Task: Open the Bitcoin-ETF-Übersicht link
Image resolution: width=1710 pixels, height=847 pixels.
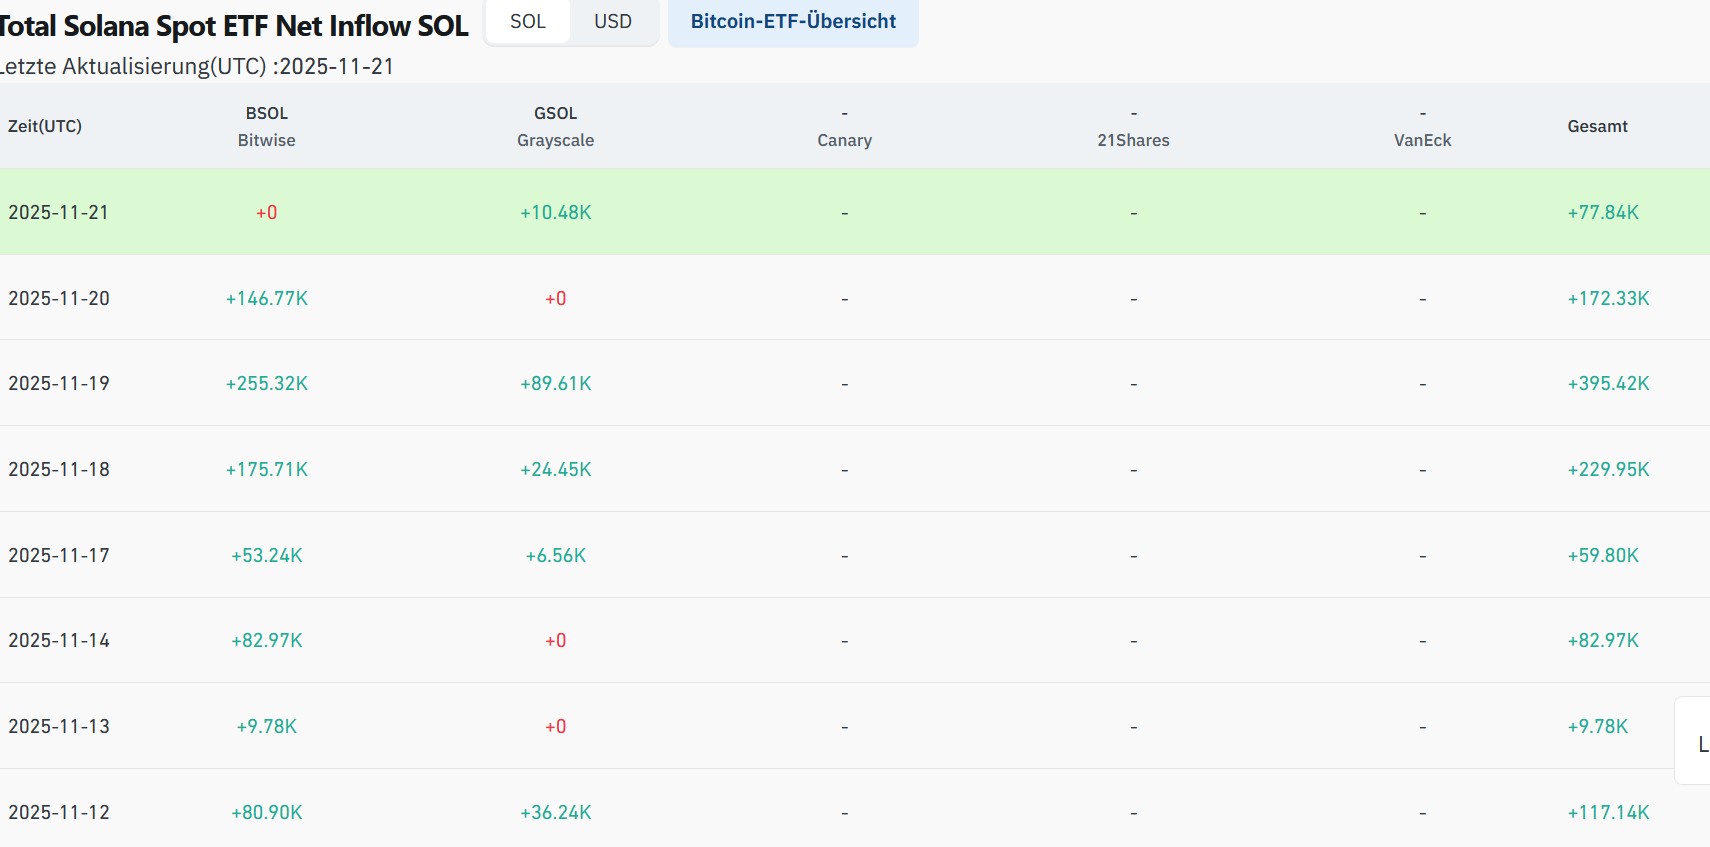Action: pos(793,22)
